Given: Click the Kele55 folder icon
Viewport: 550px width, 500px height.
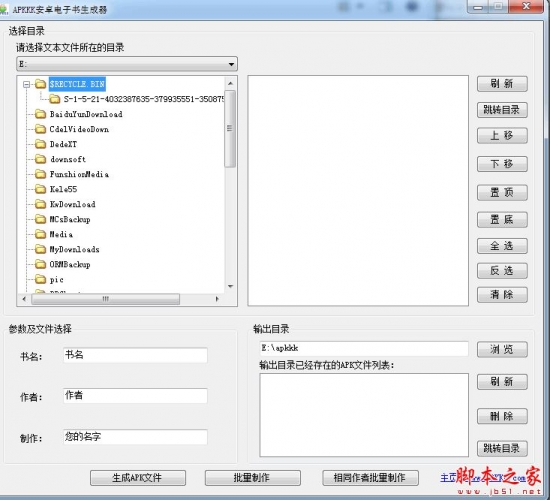Looking at the screenshot, I should (41, 189).
